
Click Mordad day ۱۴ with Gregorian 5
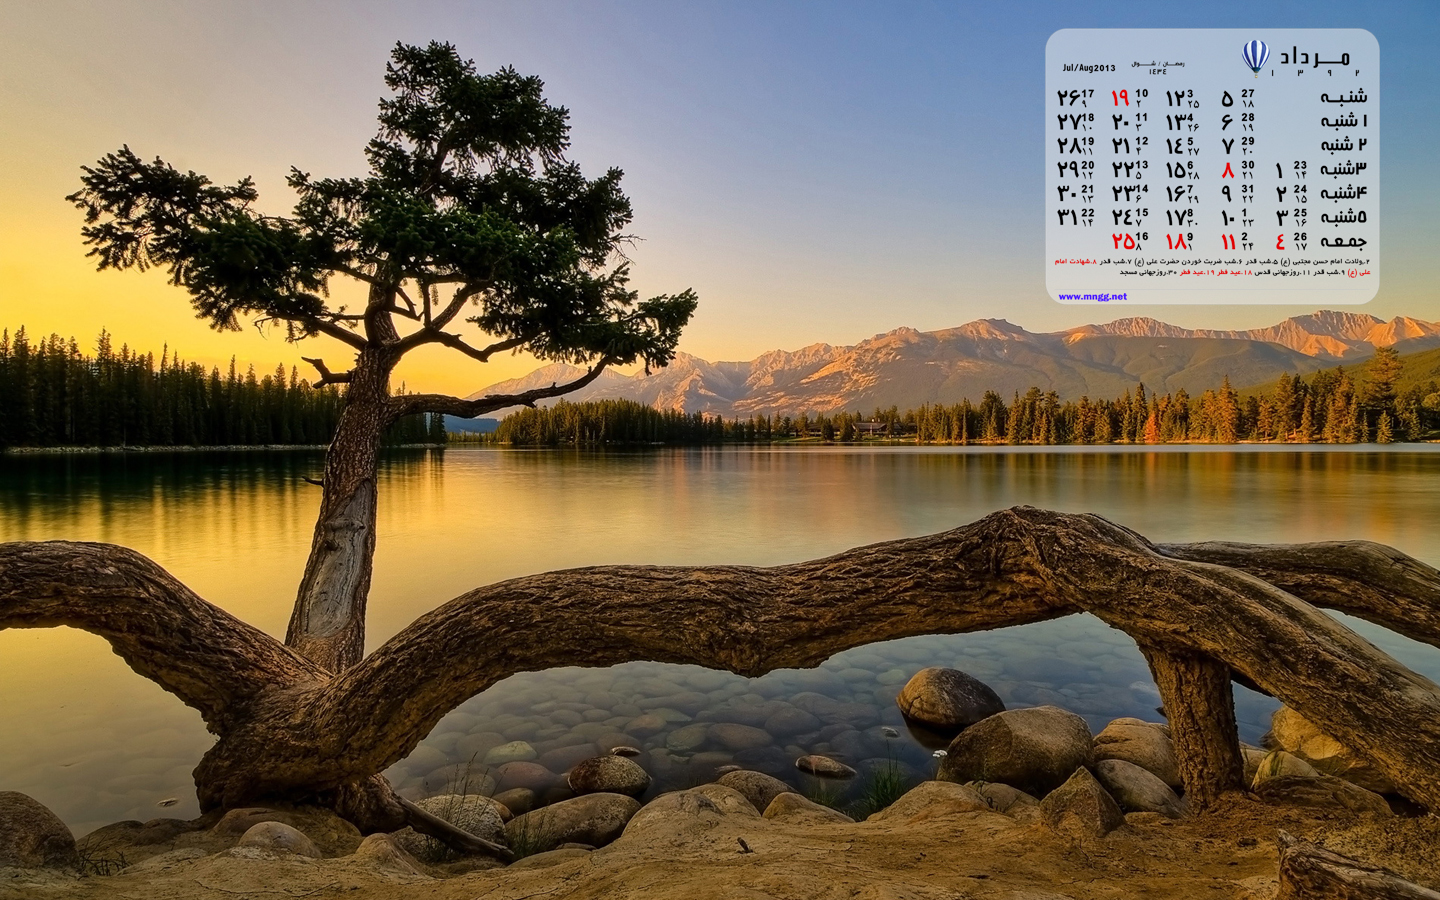pyautogui.click(x=1182, y=146)
